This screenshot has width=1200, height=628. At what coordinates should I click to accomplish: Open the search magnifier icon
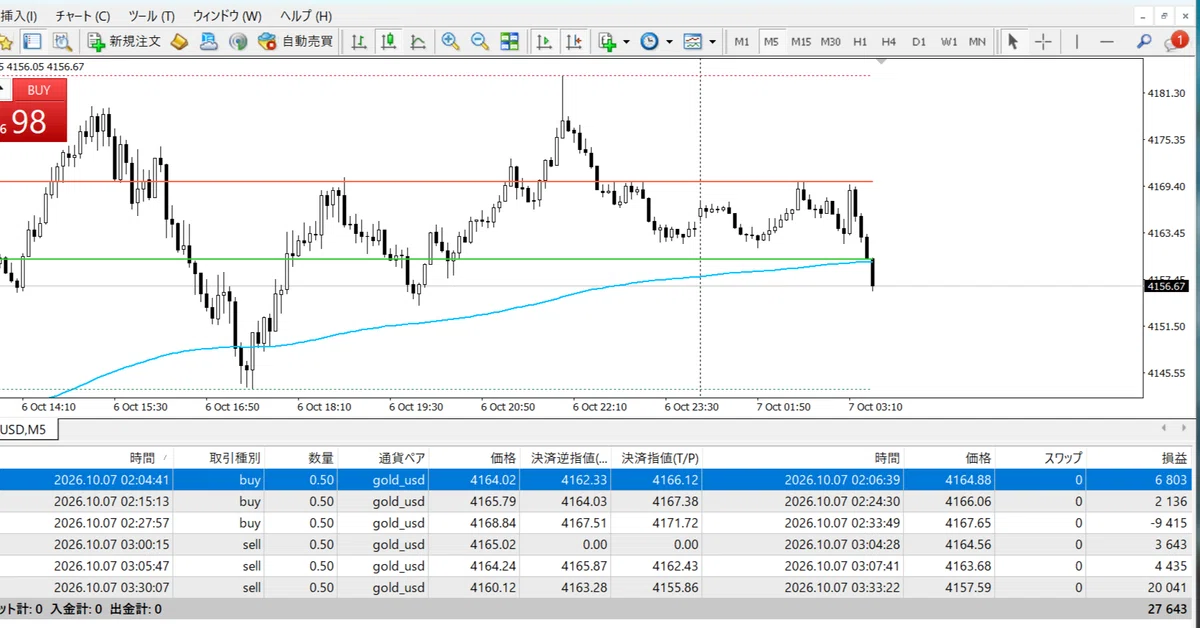[1144, 42]
